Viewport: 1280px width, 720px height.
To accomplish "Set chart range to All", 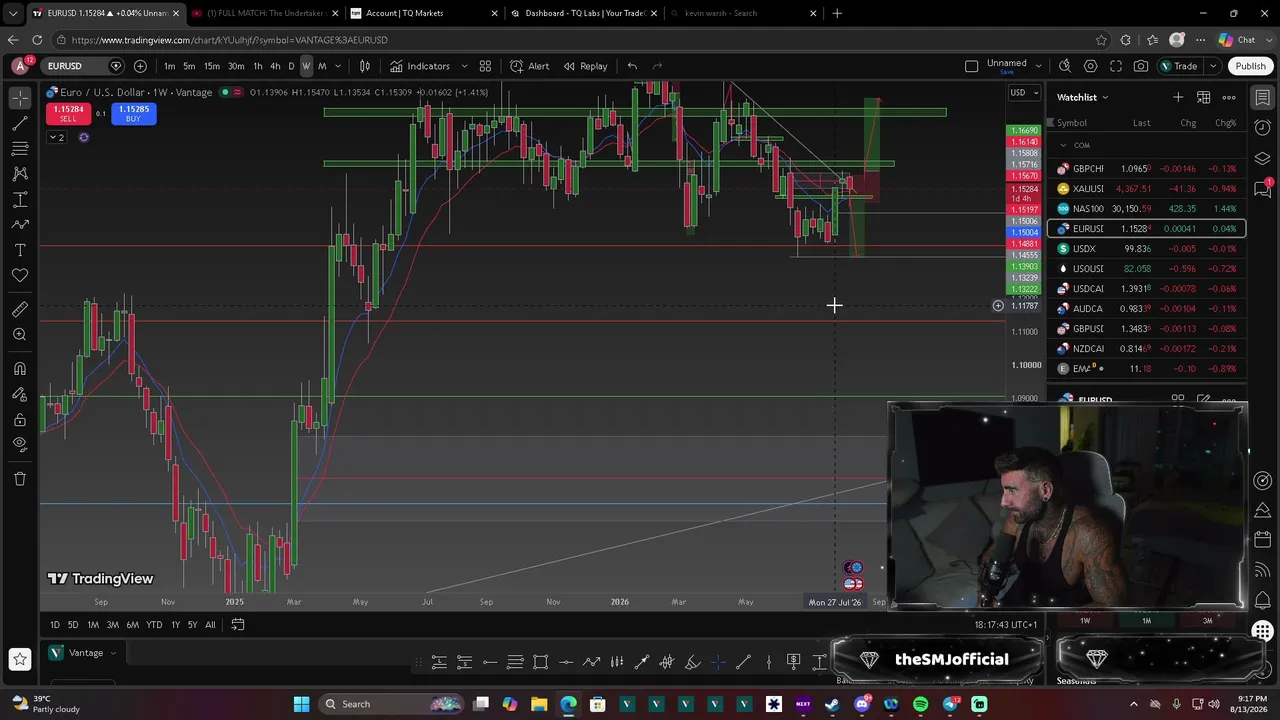I will (x=210, y=625).
